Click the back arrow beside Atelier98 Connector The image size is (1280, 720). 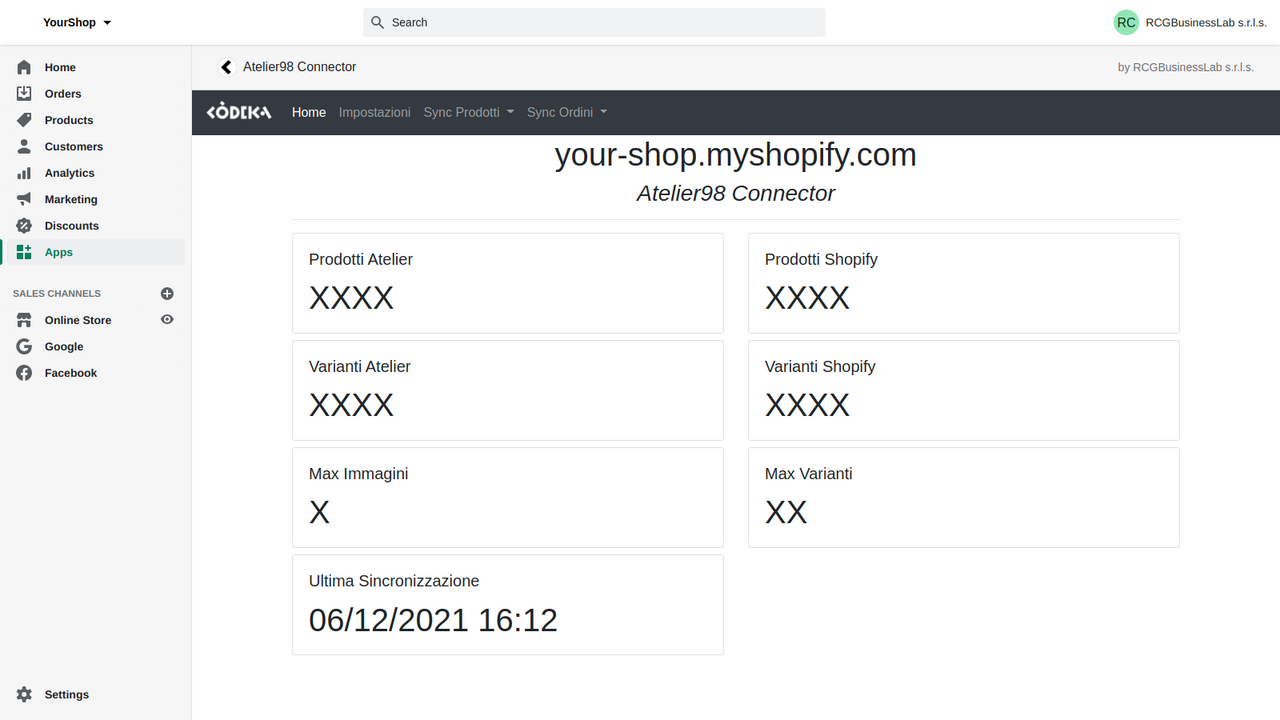coord(226,67)
